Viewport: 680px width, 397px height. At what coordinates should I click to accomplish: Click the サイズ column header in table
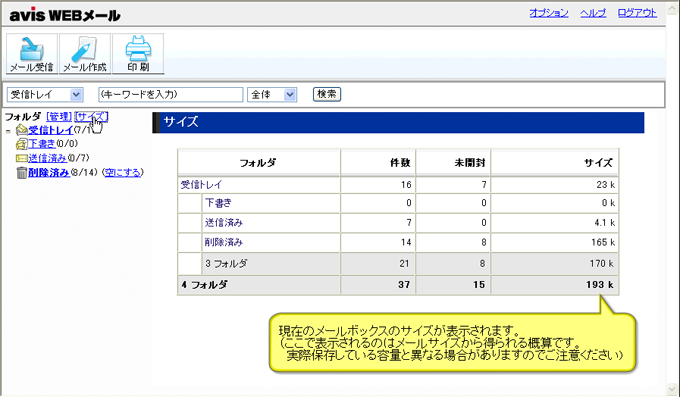[555, 163]
